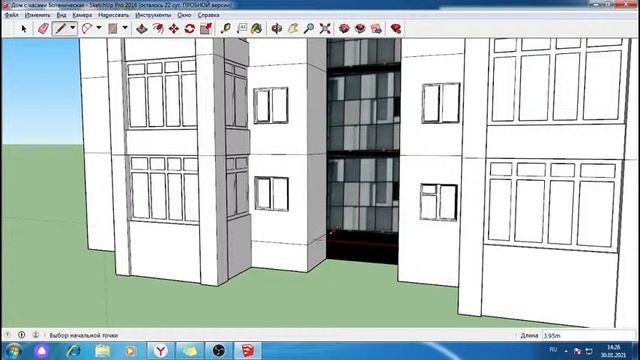Click the Длина measurement input field
This screenshot has height=360, width=640.
pyautogui.click(x=589, y=336)
